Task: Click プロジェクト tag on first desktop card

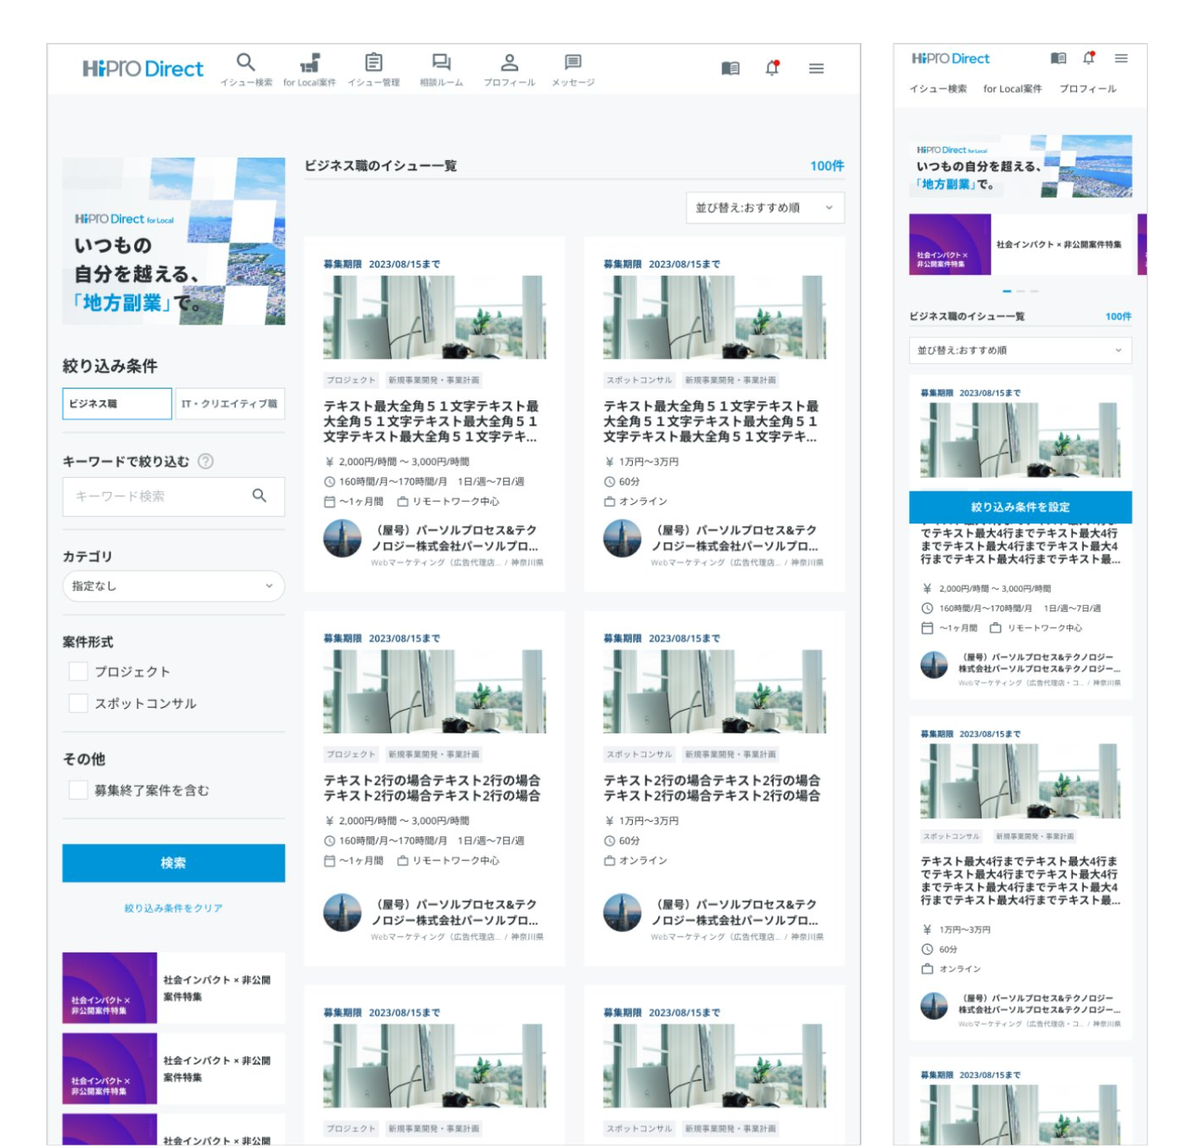Action: 351,380
